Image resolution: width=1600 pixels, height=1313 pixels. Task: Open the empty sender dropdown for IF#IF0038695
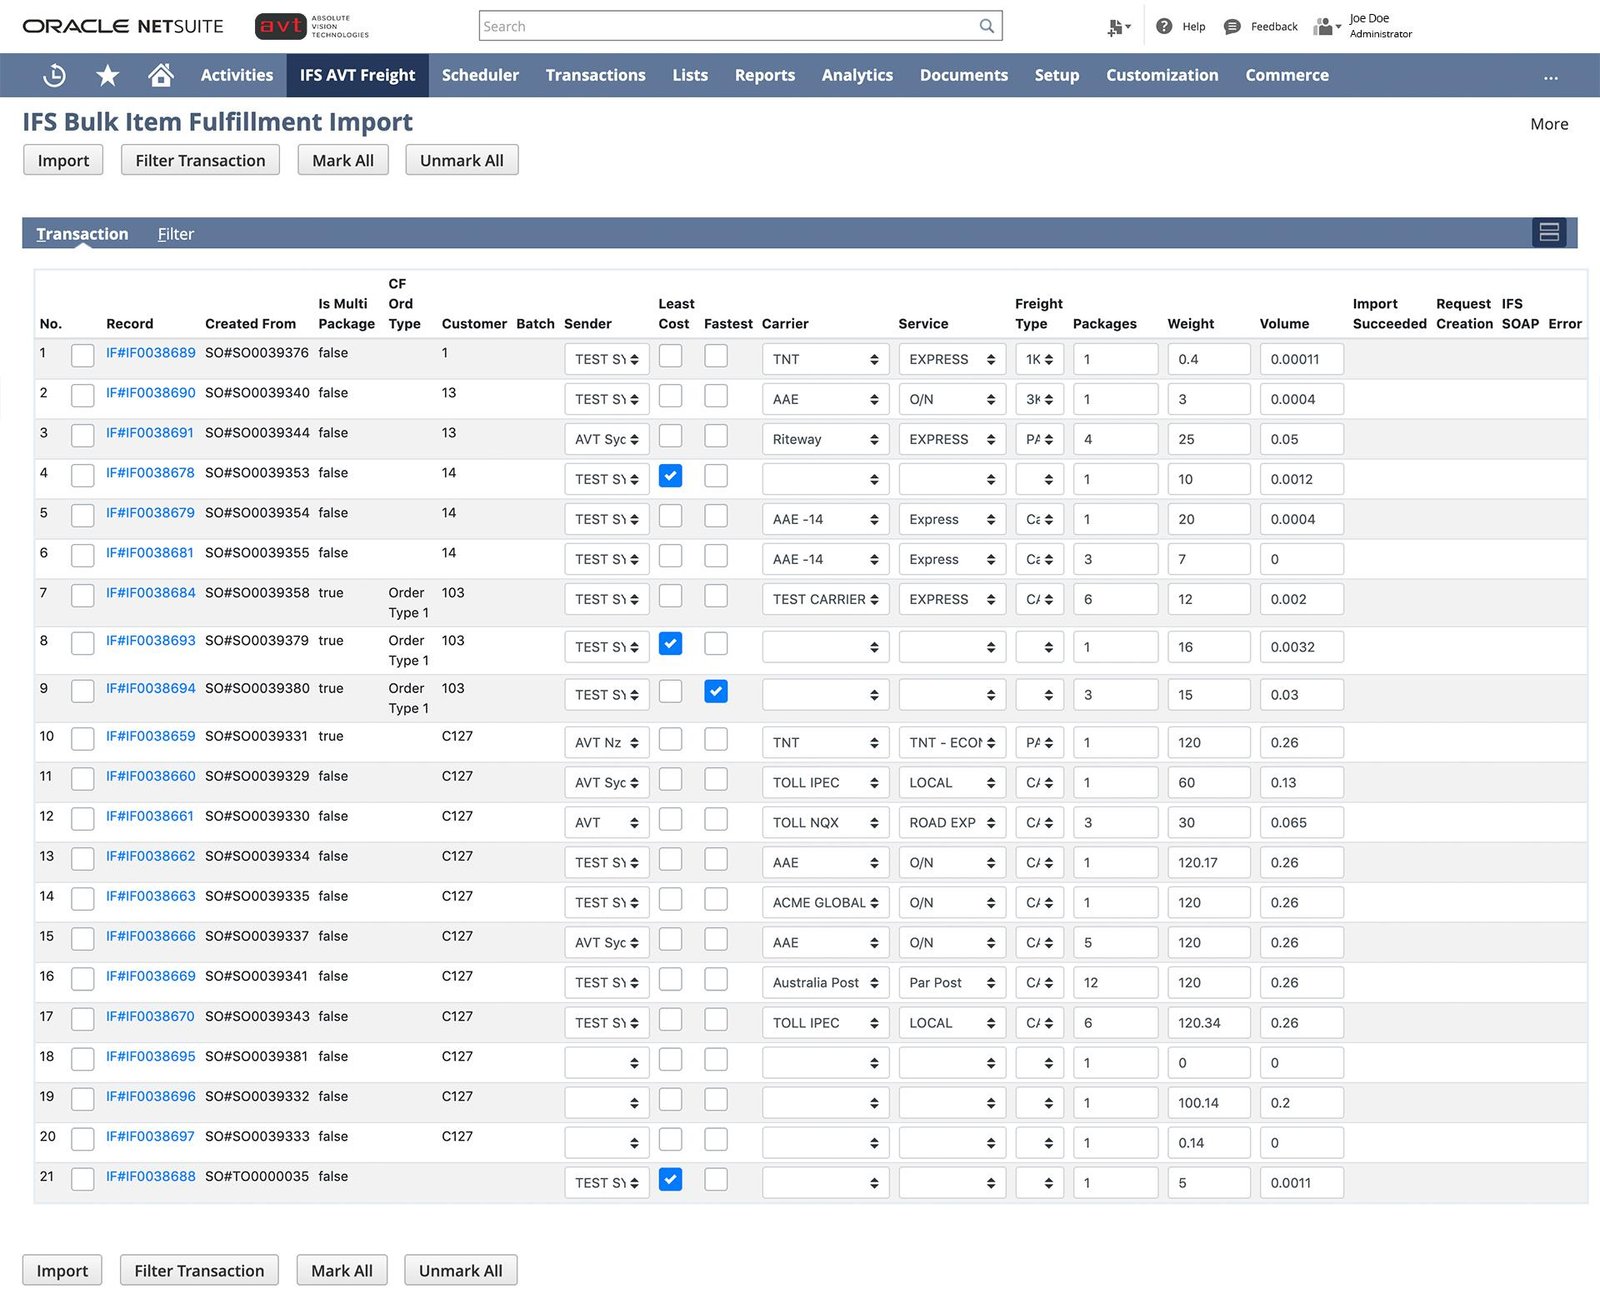[x=607, y=1063]
